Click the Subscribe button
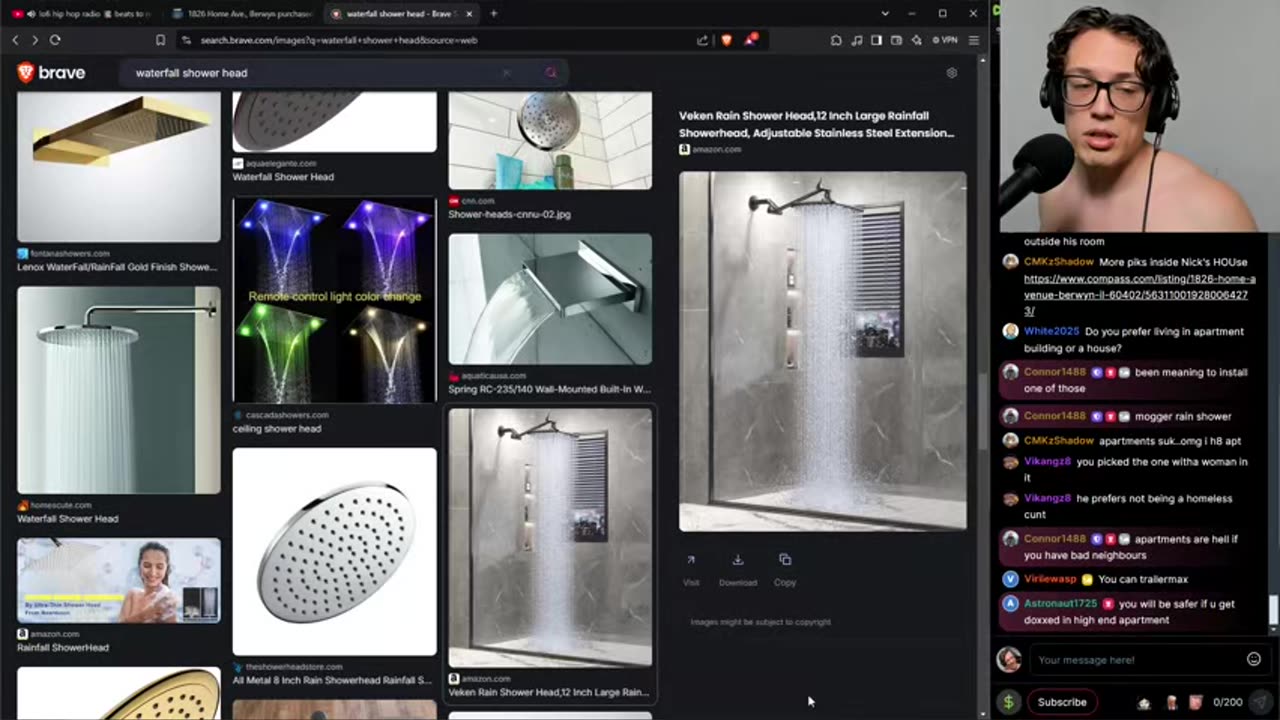 (1062, 702)
